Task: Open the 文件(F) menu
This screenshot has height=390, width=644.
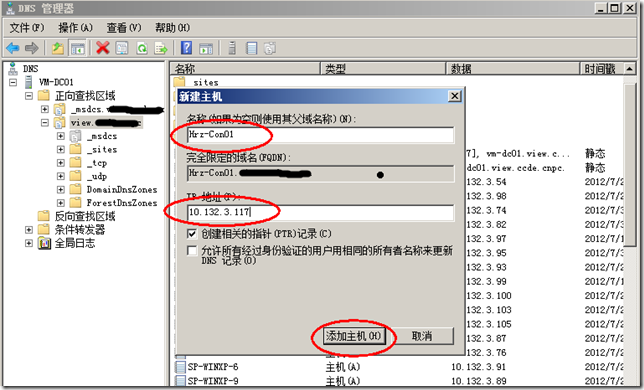Action: coord(27,28)
